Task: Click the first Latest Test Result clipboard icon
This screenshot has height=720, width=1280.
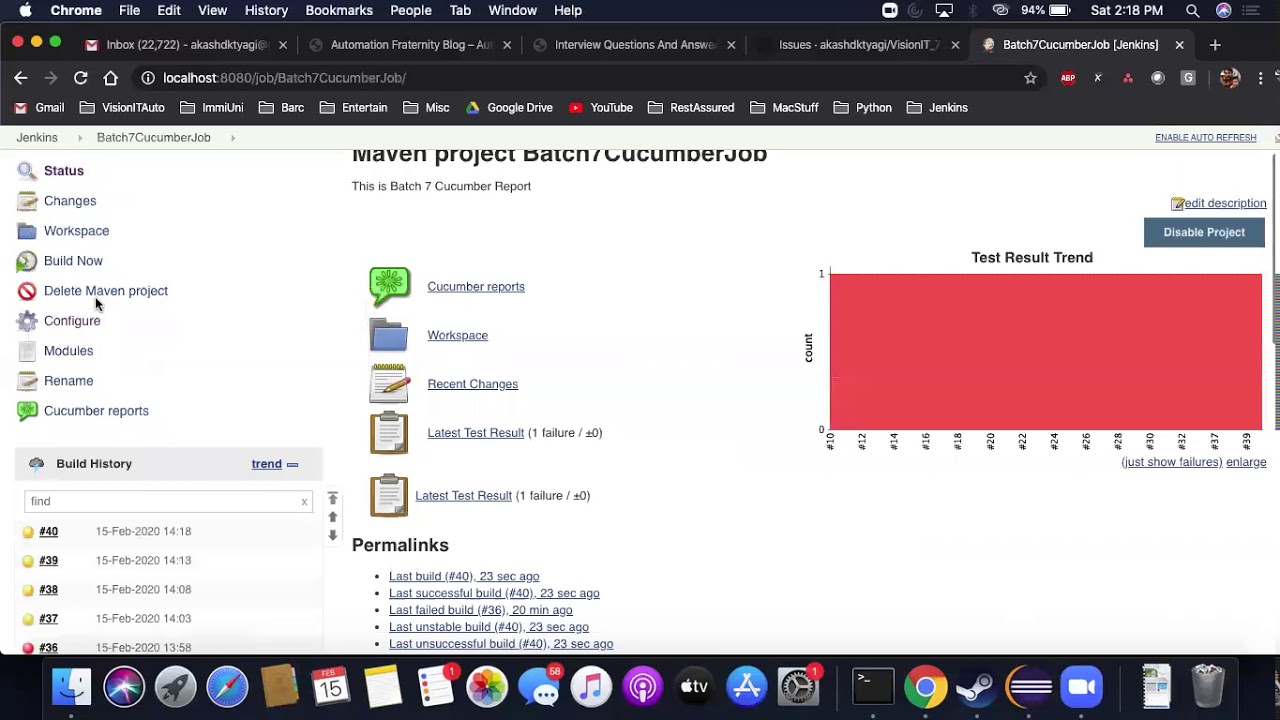Action: point(389,433)
